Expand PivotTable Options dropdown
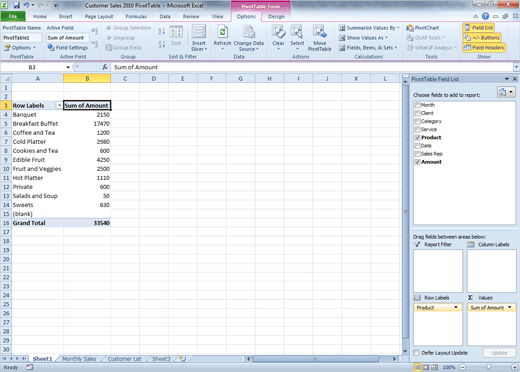The height and width of the screenshot is (372, 520). [x=19, y=48]
